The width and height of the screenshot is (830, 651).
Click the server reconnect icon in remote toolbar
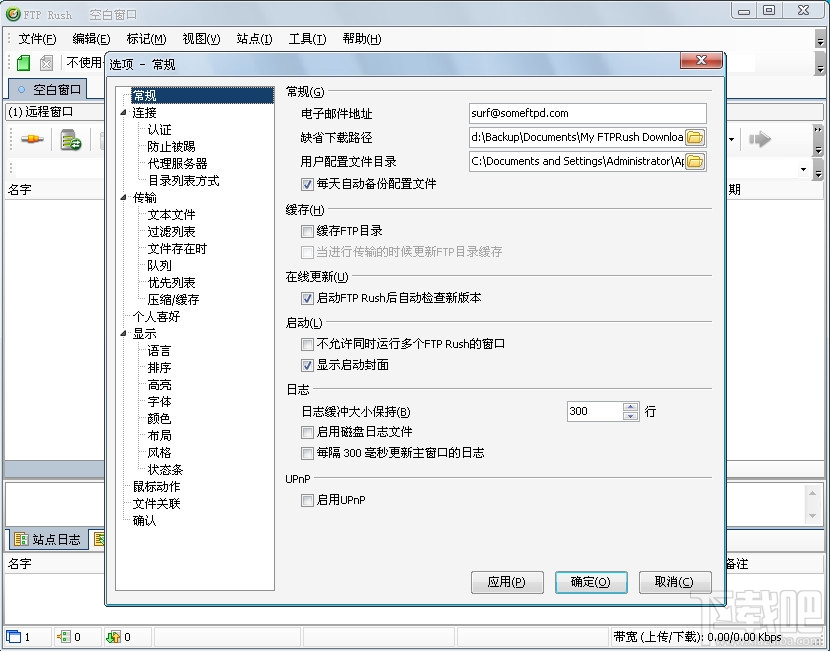[x=70, y=140]
